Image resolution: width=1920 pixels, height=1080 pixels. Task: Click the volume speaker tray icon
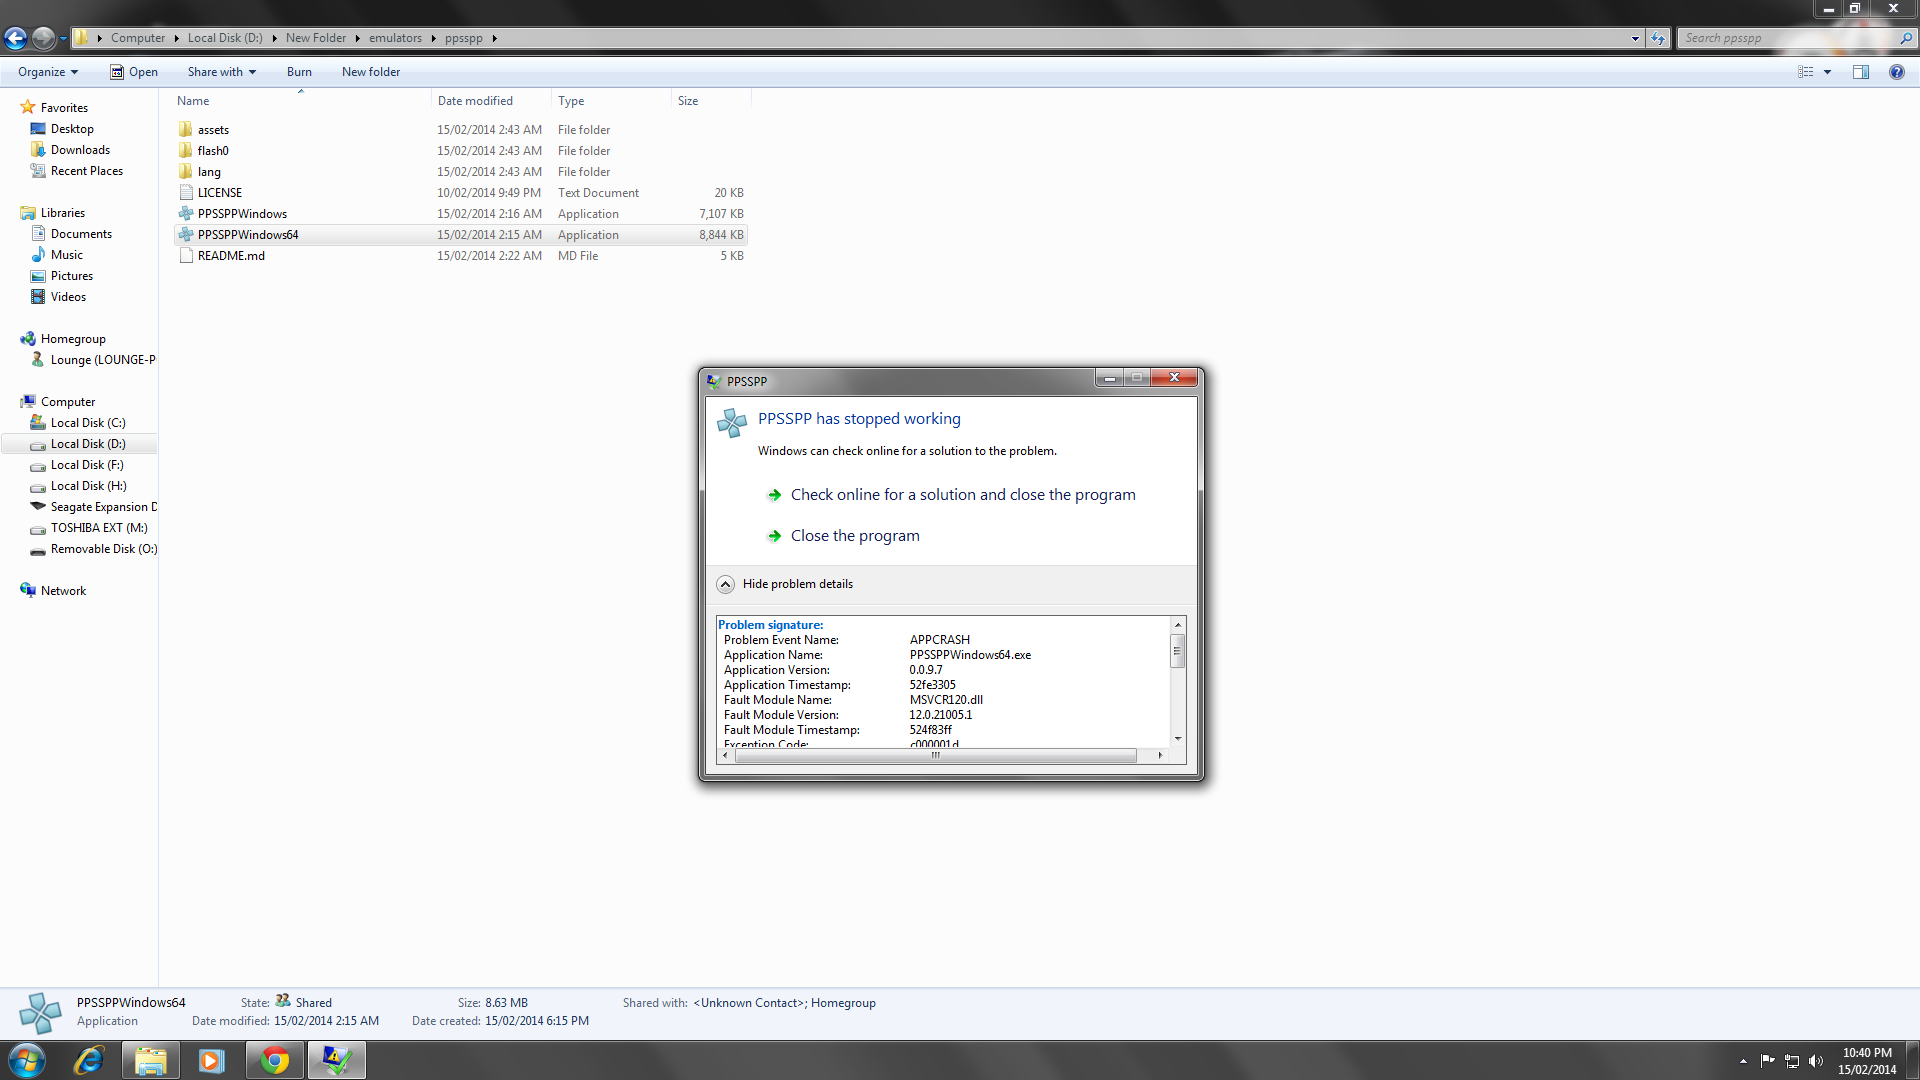tap(1816, 1061)
